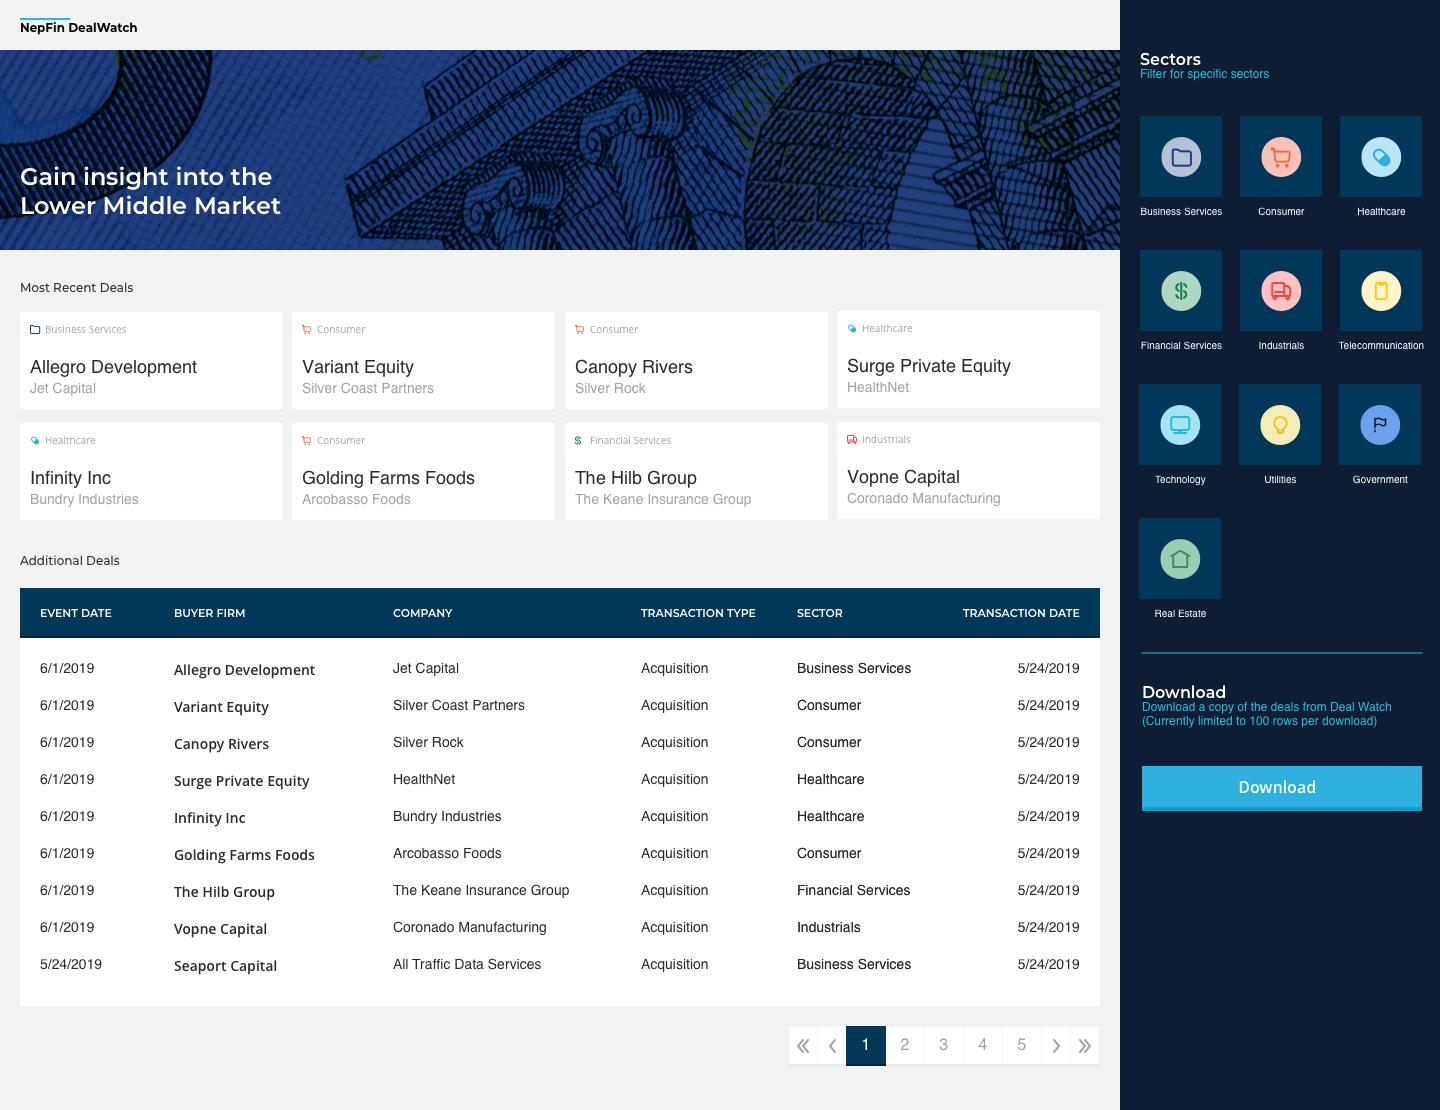Image resolution: width=1440 pixels, height=1110 pixels.
Task: Select the 5/24/2019 event date cell
Action: tap(71, 964)
